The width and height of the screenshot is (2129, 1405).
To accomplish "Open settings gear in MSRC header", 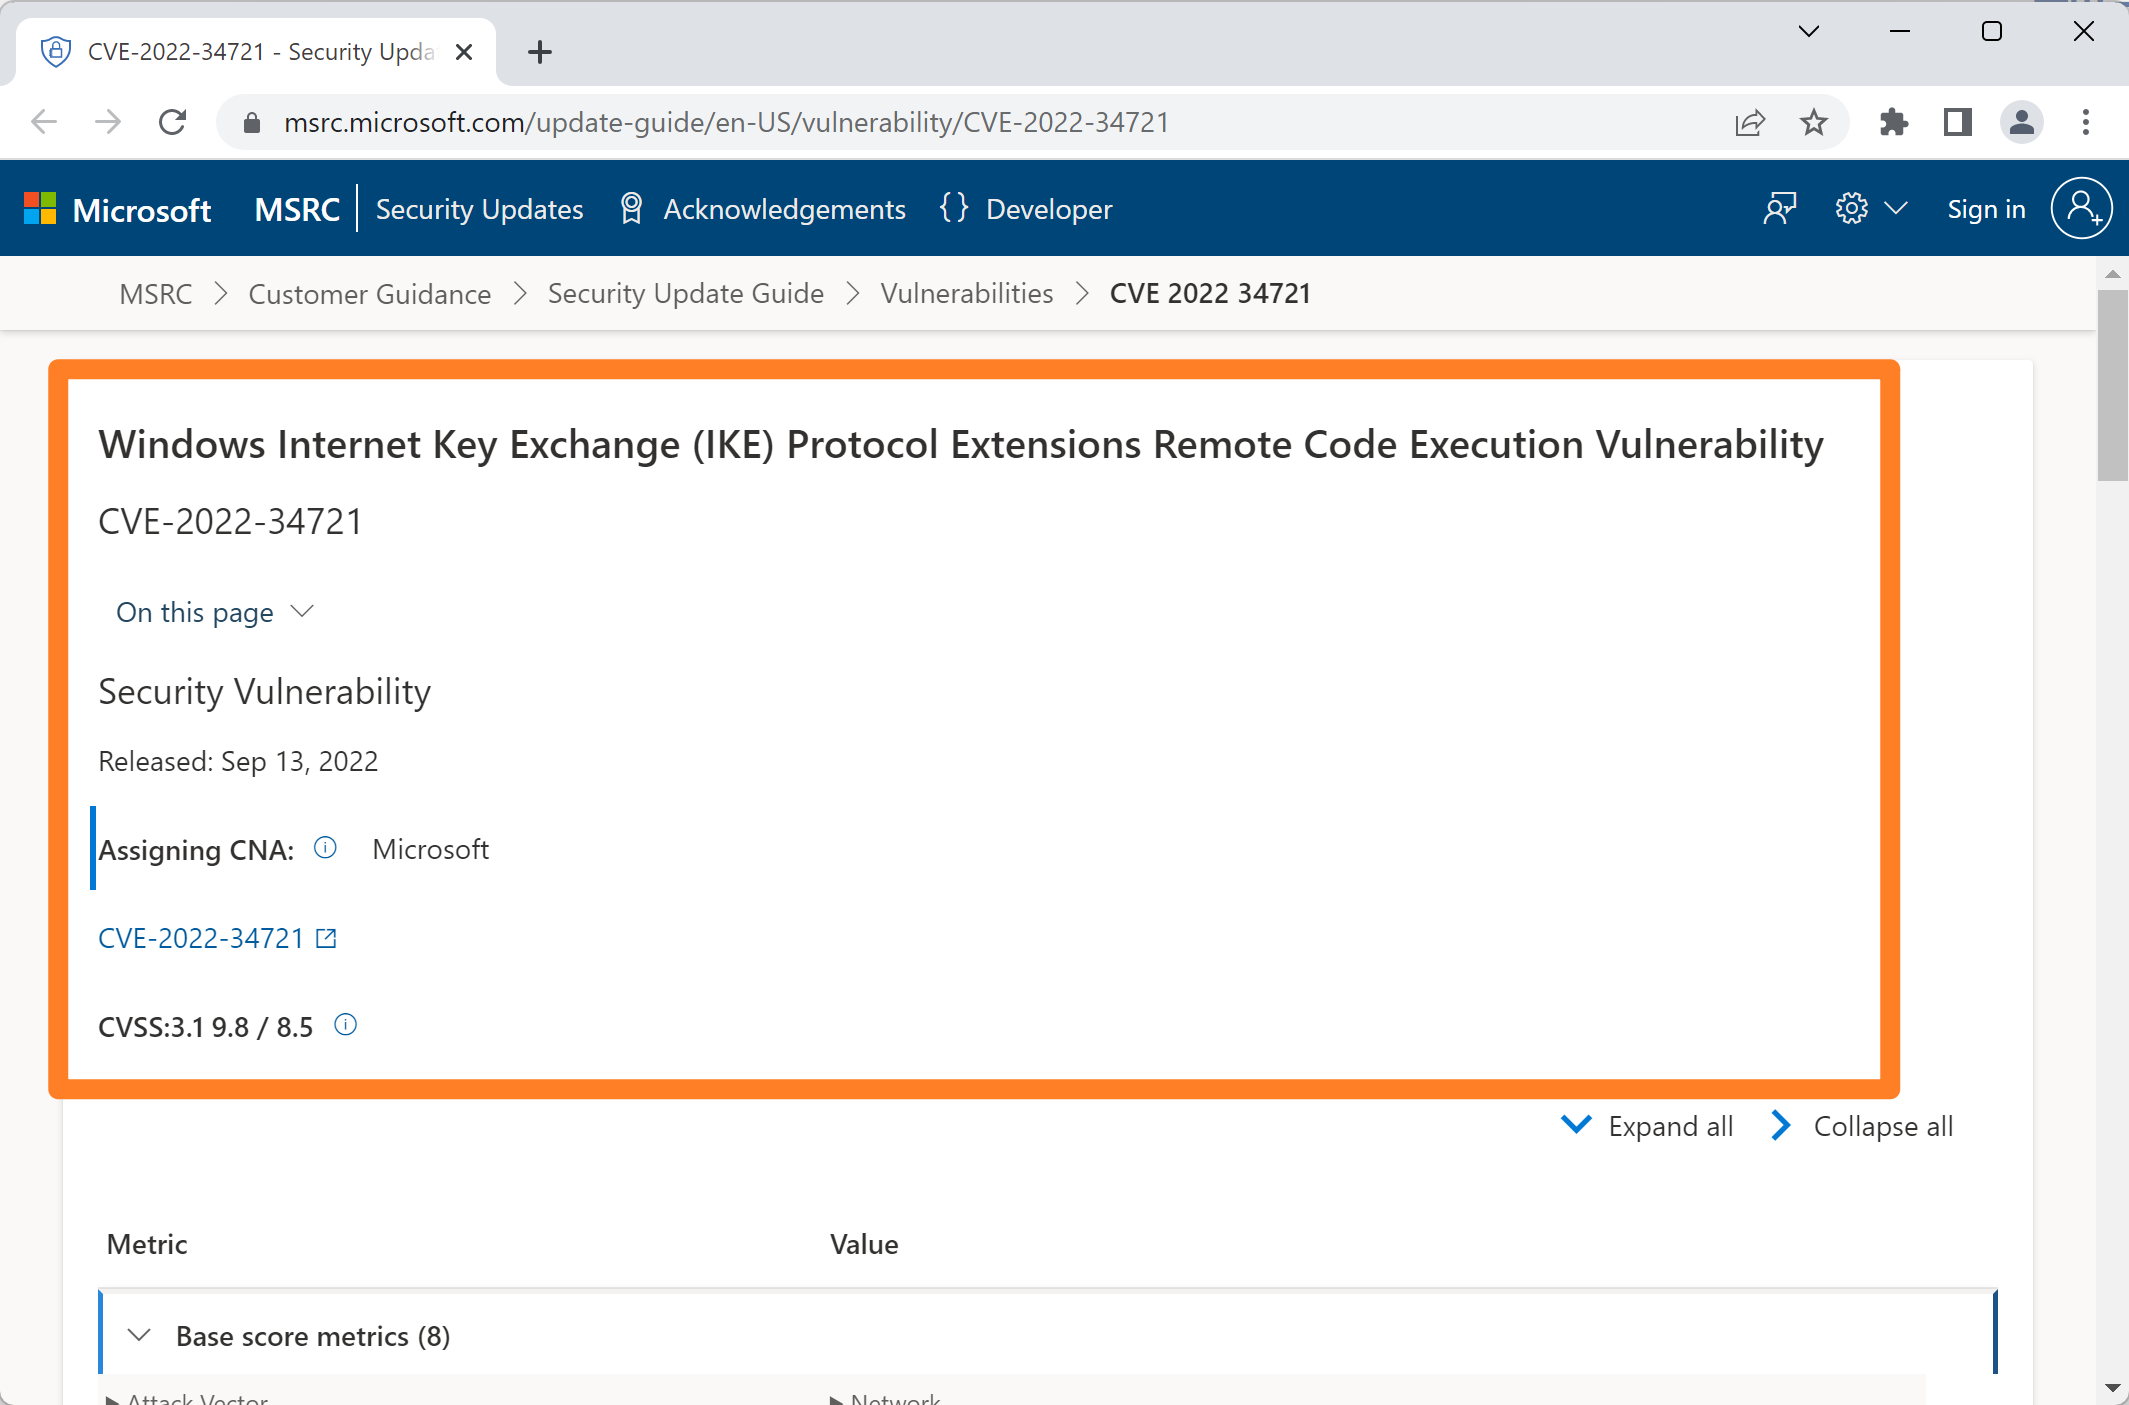I will click(1852, 209).
